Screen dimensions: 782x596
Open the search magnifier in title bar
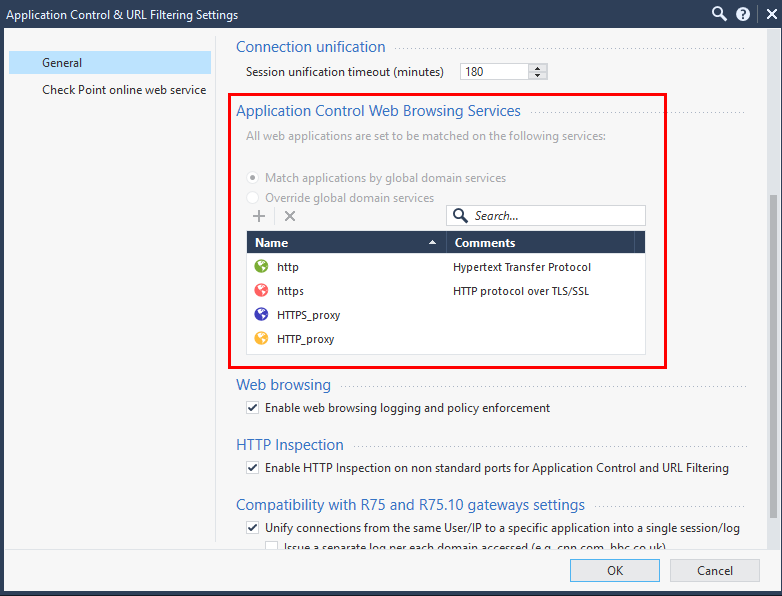719,13
